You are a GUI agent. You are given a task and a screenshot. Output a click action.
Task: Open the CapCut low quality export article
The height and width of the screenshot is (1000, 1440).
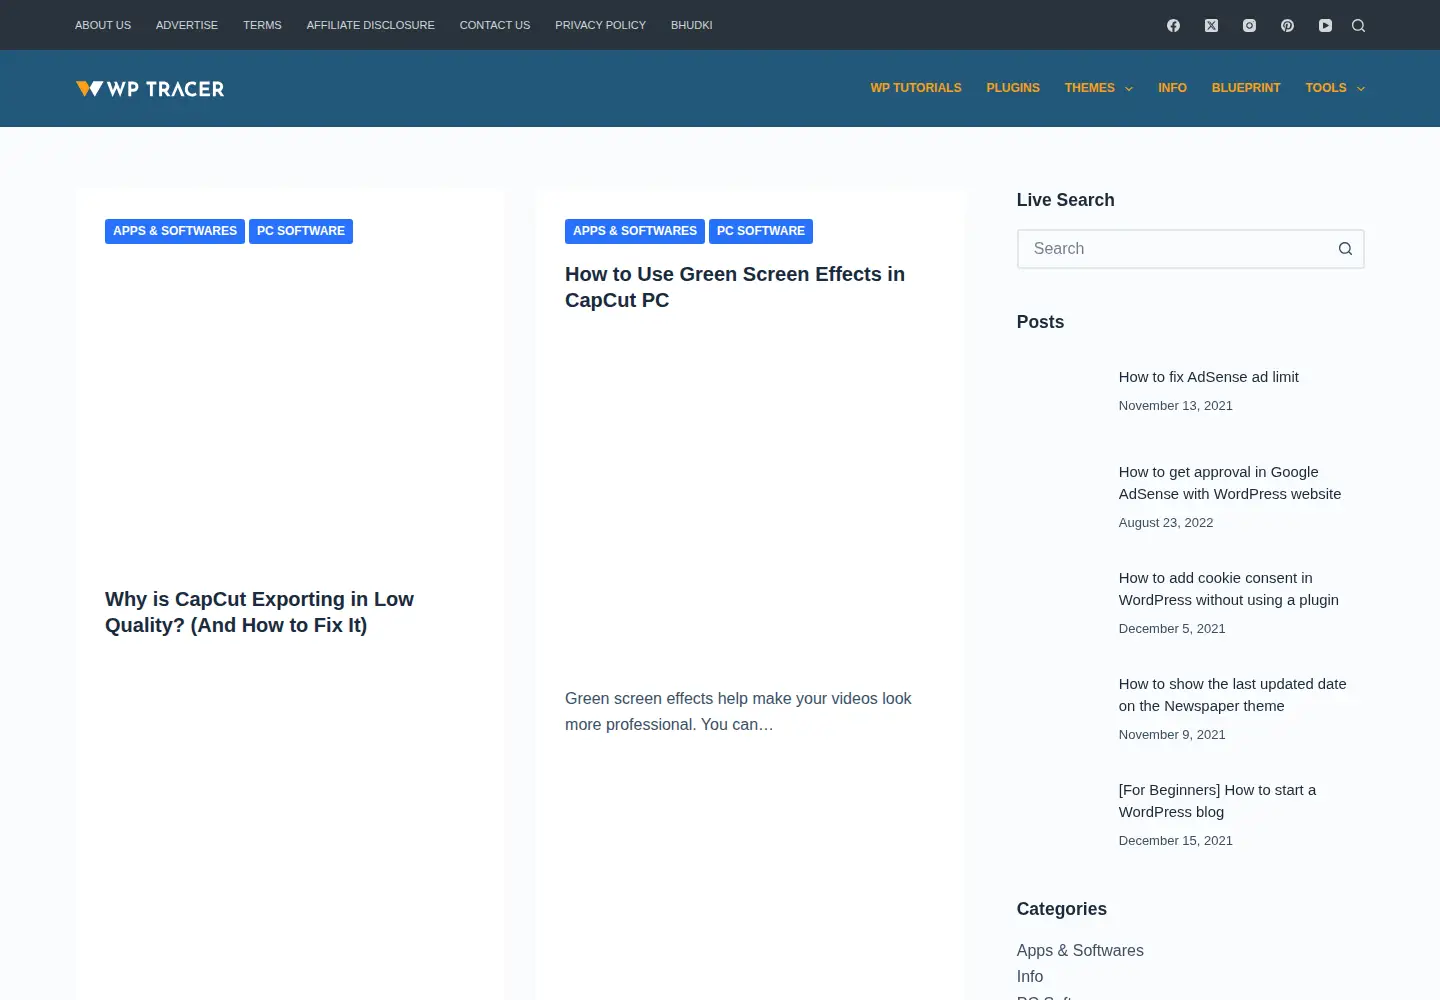point(259,612)
